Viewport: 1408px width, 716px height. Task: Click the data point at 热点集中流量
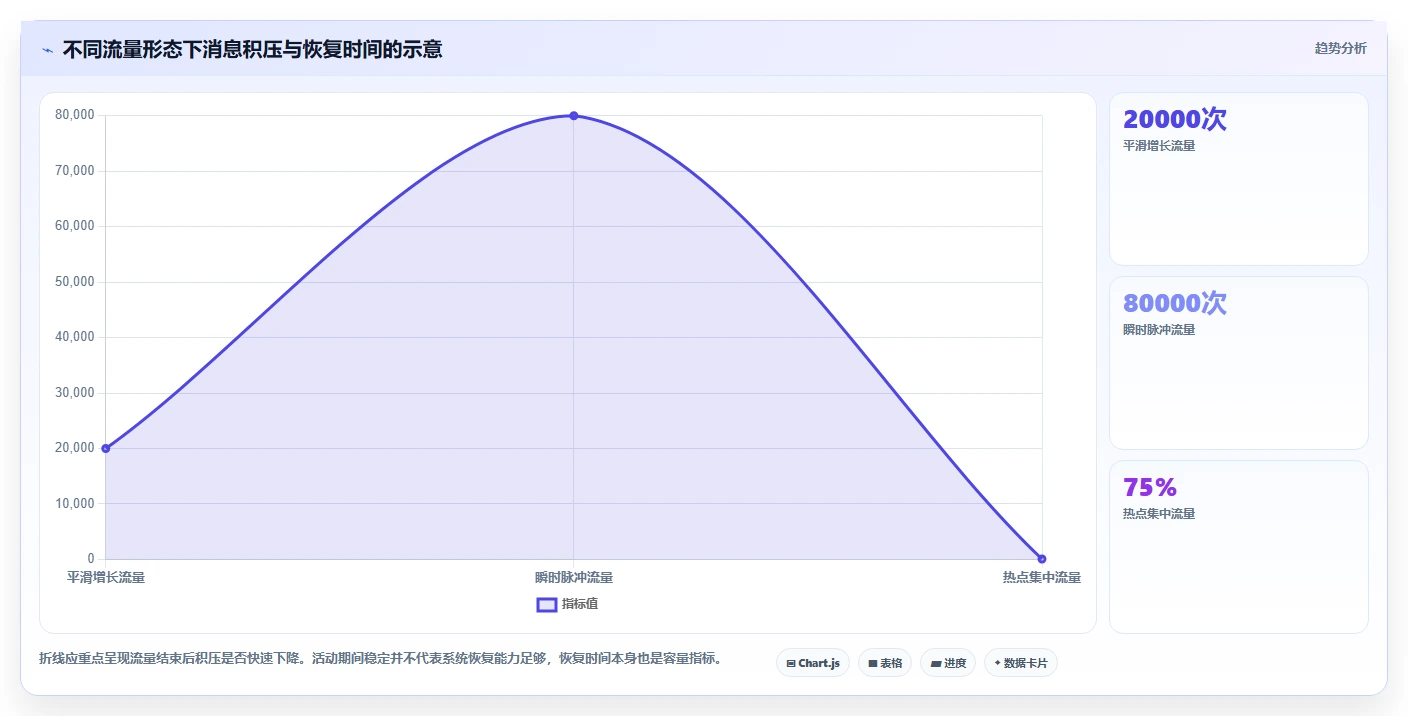(1042, 559)
